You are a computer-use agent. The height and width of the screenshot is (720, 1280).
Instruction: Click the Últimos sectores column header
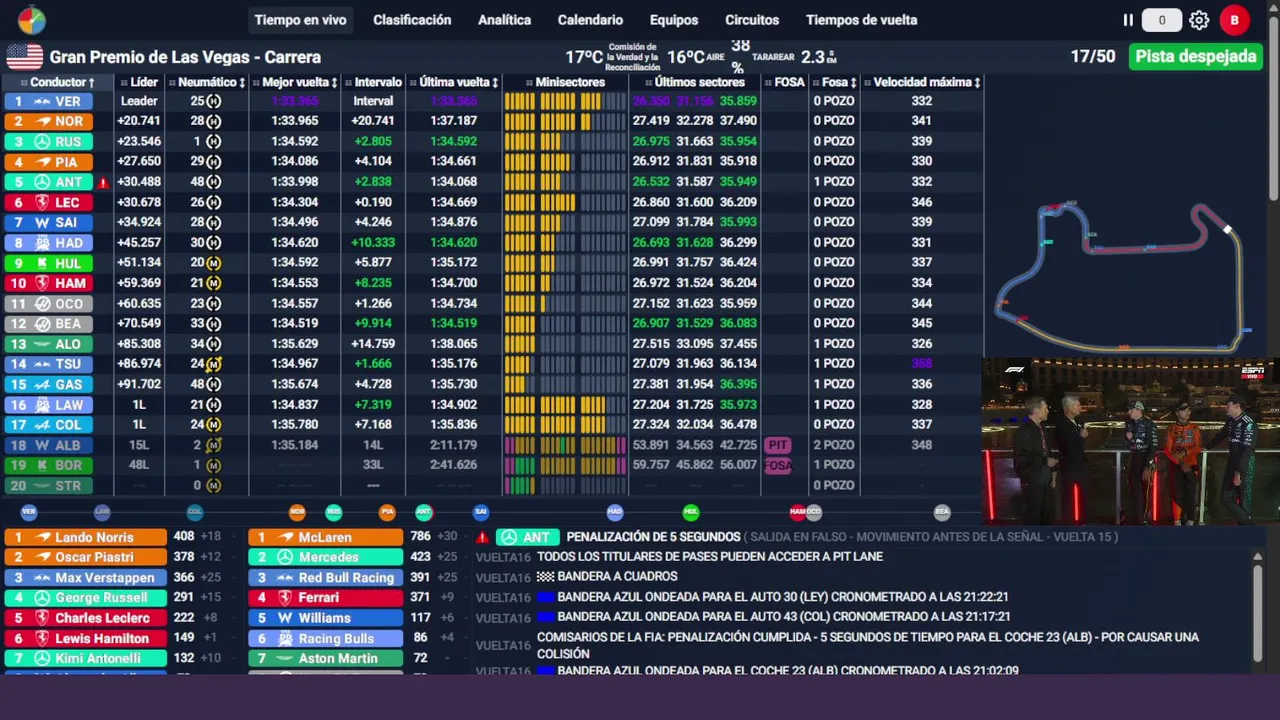coord(695,82)
